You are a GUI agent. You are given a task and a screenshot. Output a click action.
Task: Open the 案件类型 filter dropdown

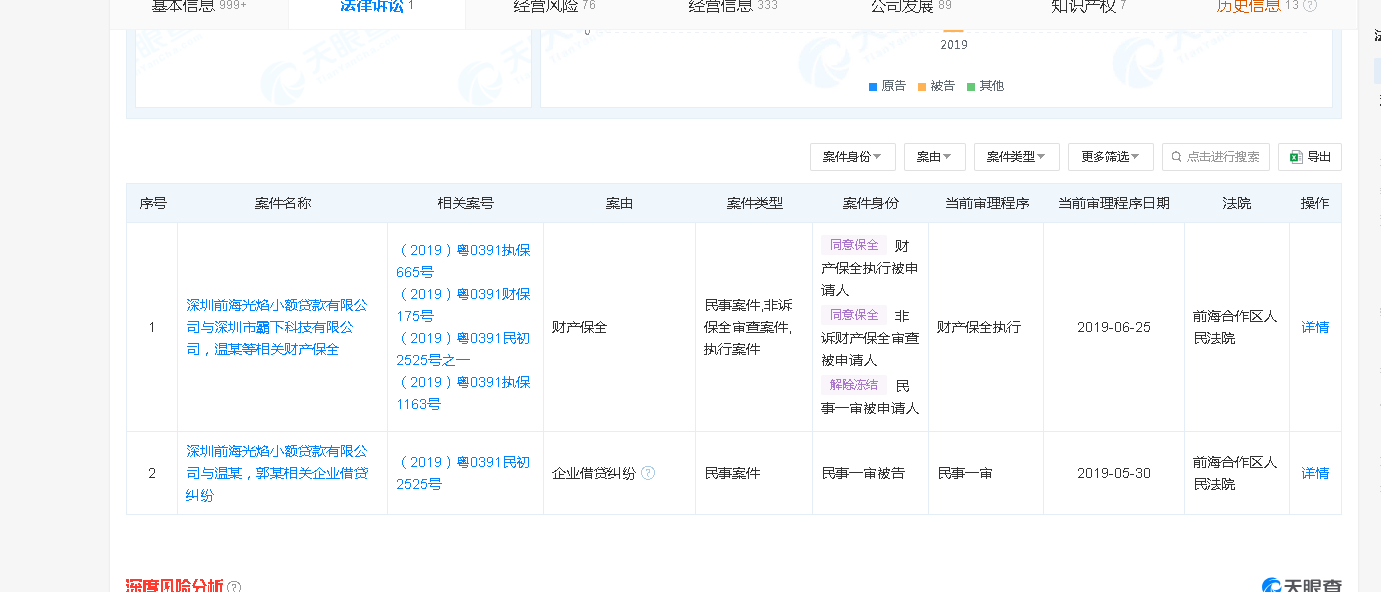tap(1016, 157)
